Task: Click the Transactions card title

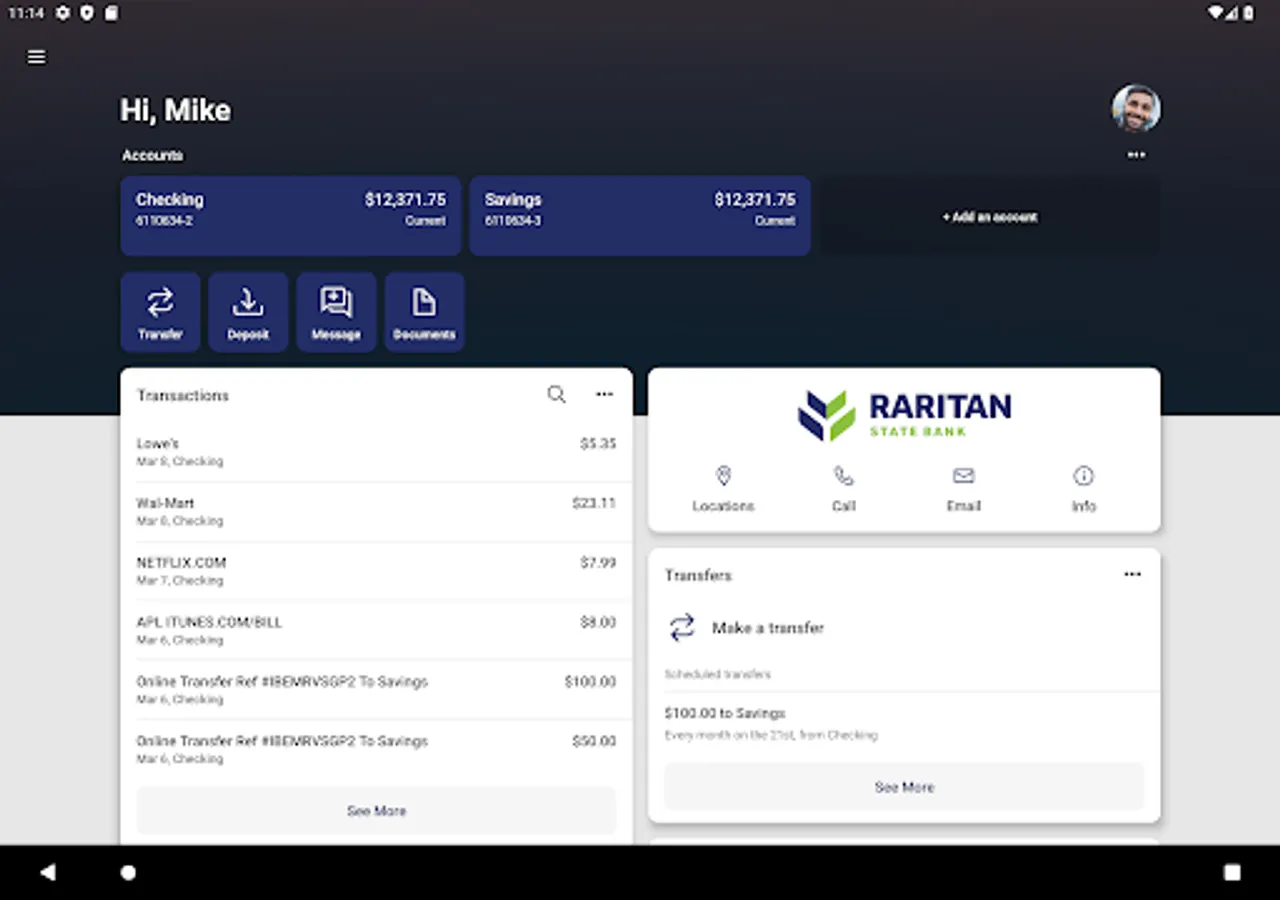Action: [x=183, y=395]
